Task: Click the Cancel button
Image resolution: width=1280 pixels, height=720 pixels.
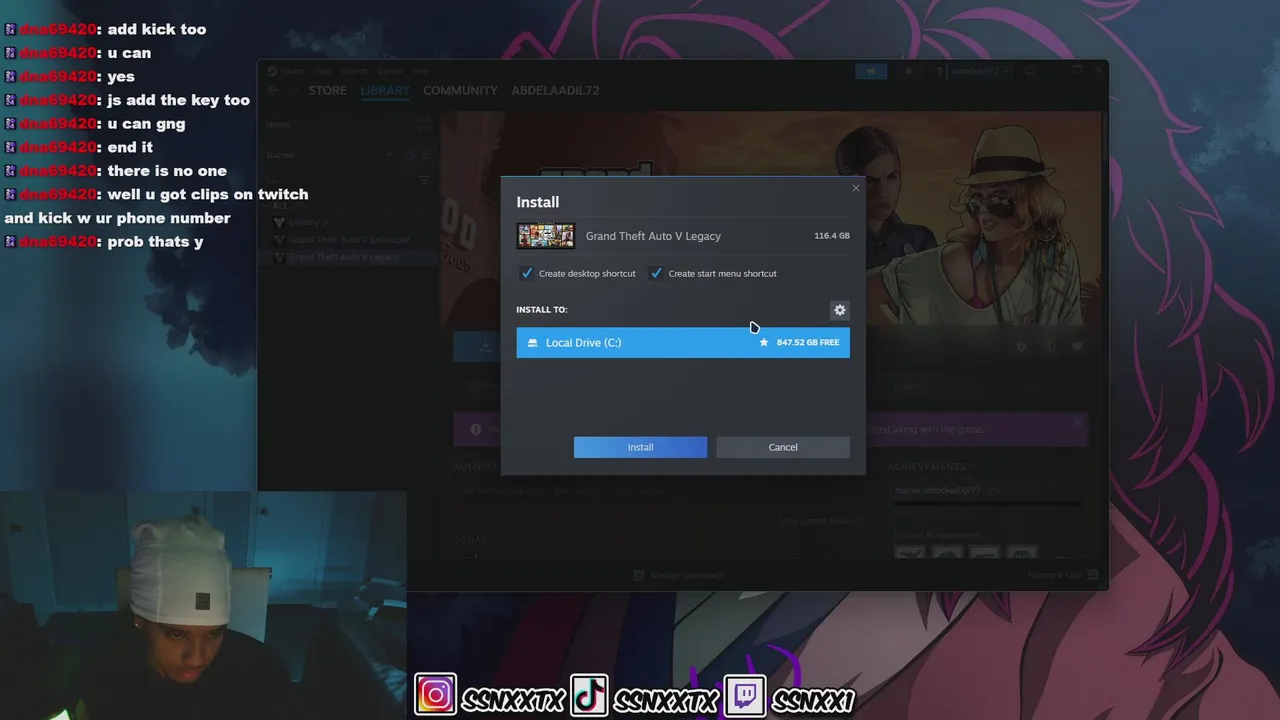Action: [783, 447]
